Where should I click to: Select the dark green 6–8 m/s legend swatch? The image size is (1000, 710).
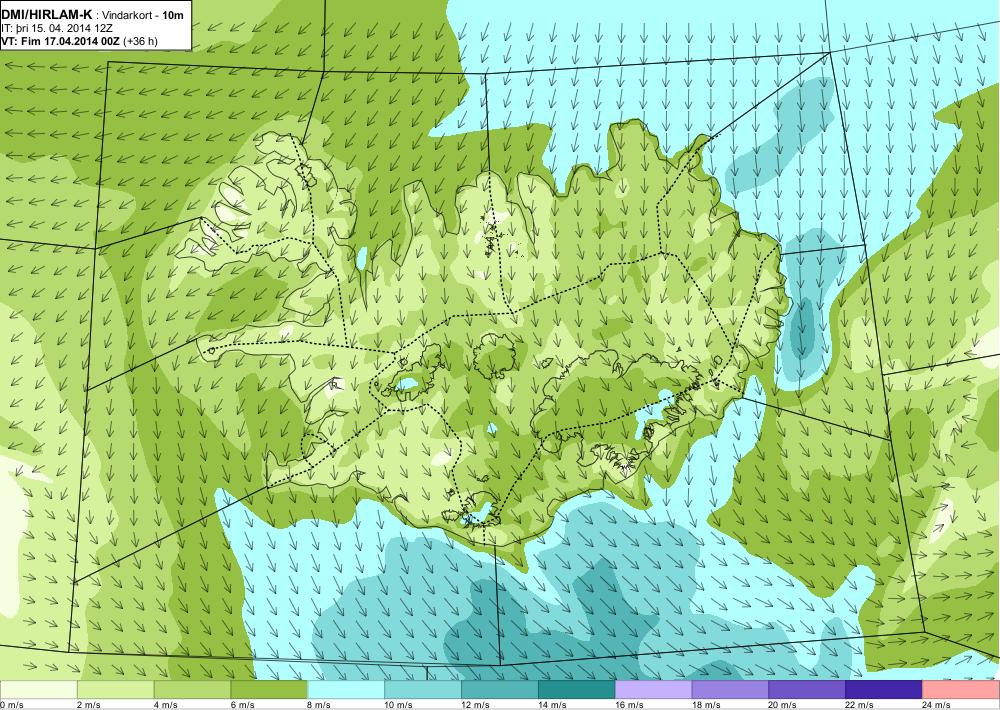[x=269, y=690]
